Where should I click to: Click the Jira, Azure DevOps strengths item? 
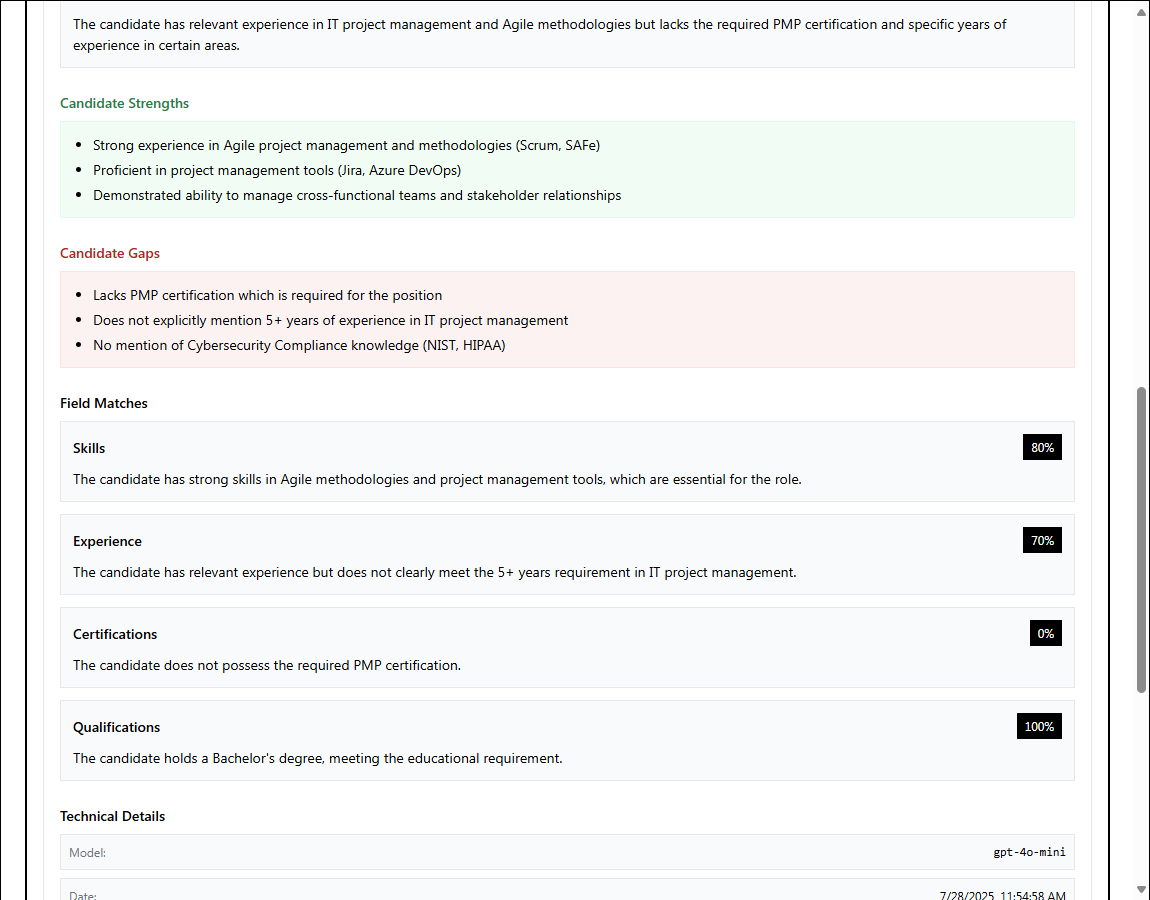(x=277, y=170)
